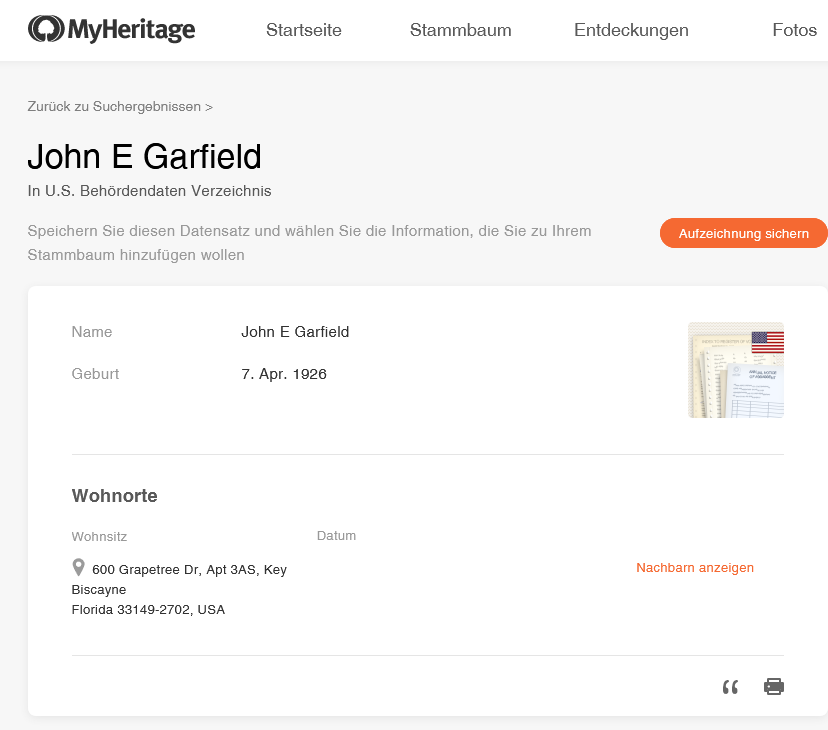Viewport: 828px width, 730px height.
Task: Open the Startseite menu item
Action: click(x=303, y=30)
